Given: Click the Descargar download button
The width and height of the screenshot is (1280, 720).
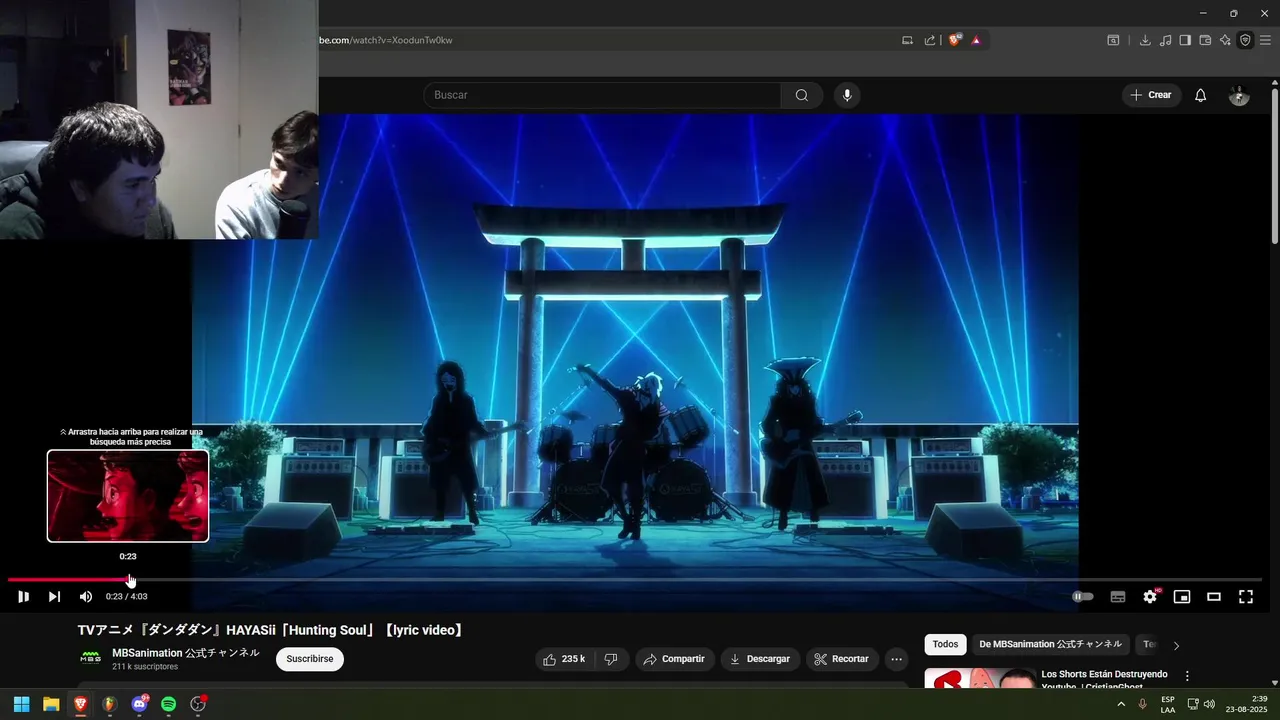Looking at the screenshot, I should pyautogui.click(x=760, y=659).
